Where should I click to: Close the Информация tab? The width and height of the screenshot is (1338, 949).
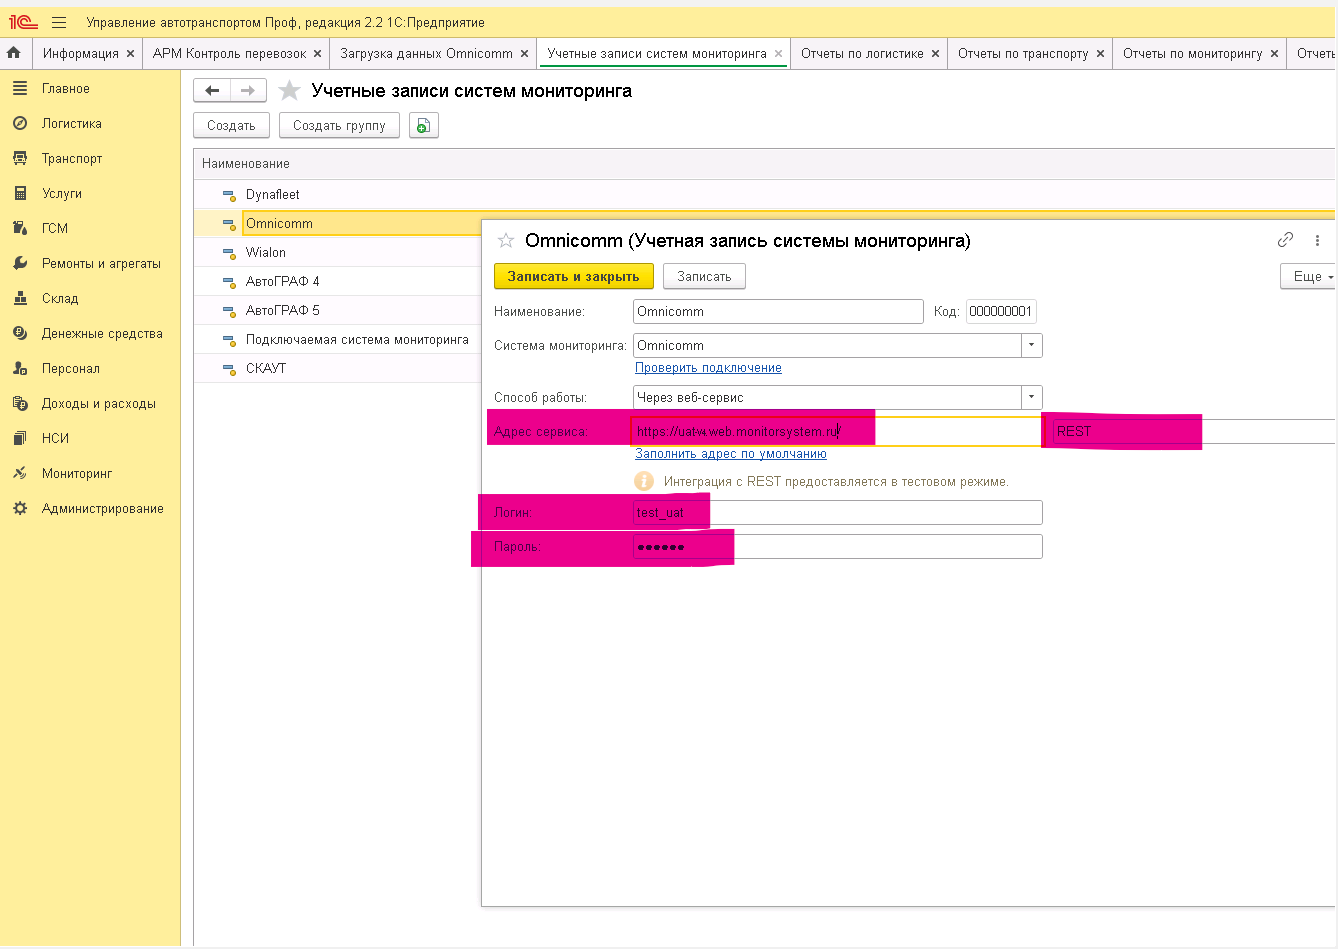pos(130,54)
